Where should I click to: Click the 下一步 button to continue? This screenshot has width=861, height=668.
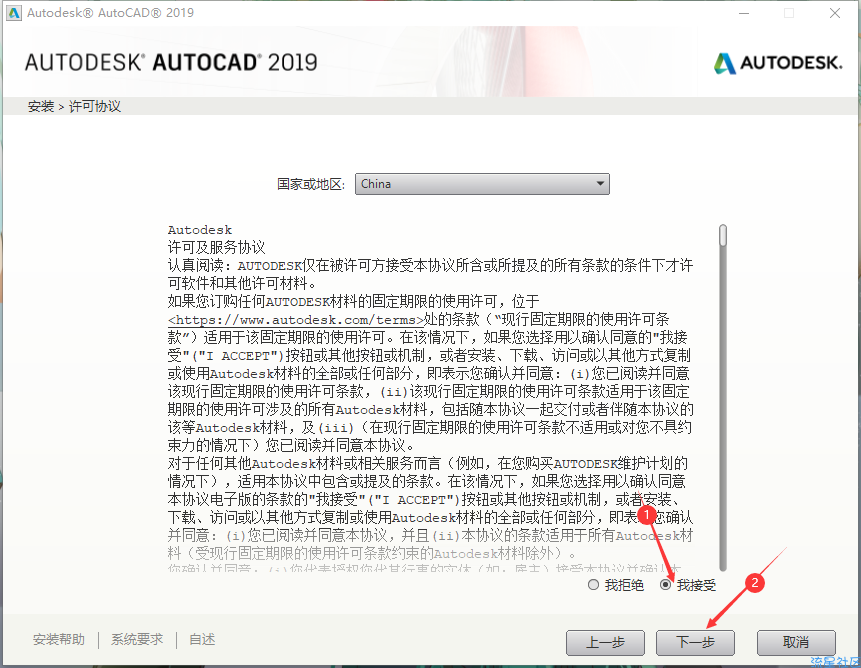pyautogui.click(x=695, y=642)
